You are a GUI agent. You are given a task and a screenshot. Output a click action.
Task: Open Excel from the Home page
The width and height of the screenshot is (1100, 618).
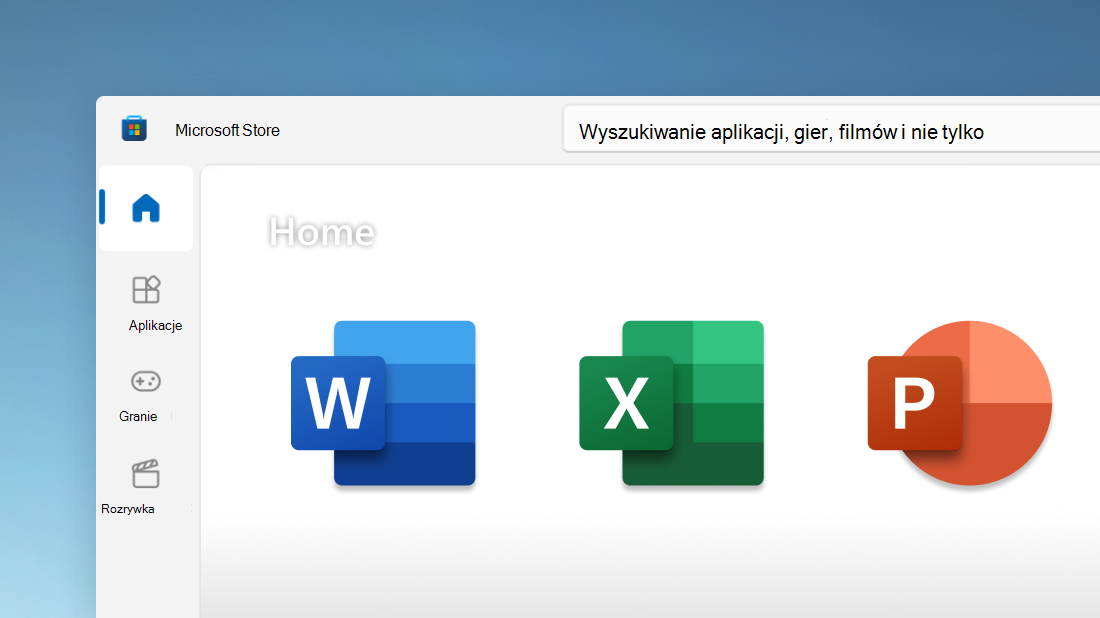click(x=672, y=403)
